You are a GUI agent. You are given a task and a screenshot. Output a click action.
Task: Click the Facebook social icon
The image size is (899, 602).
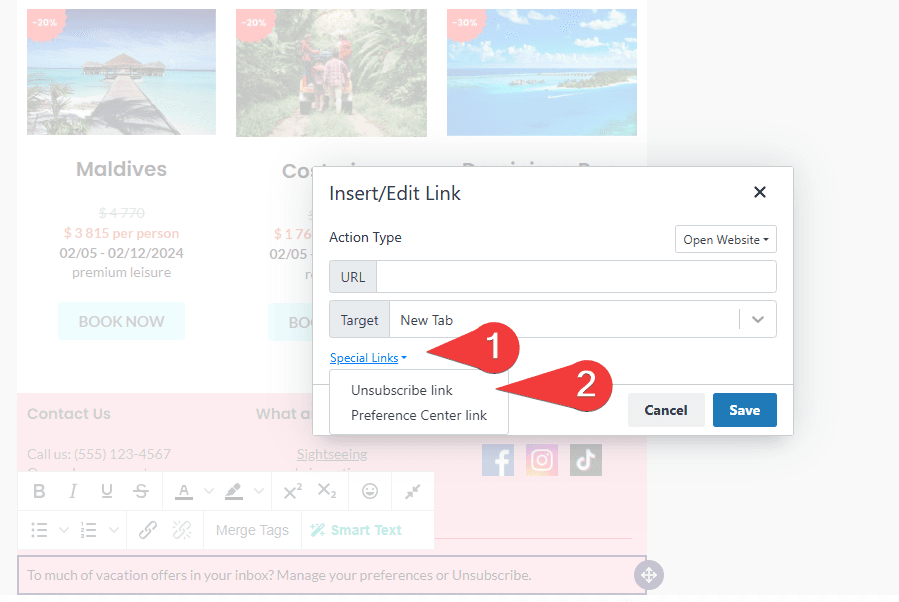498,460
